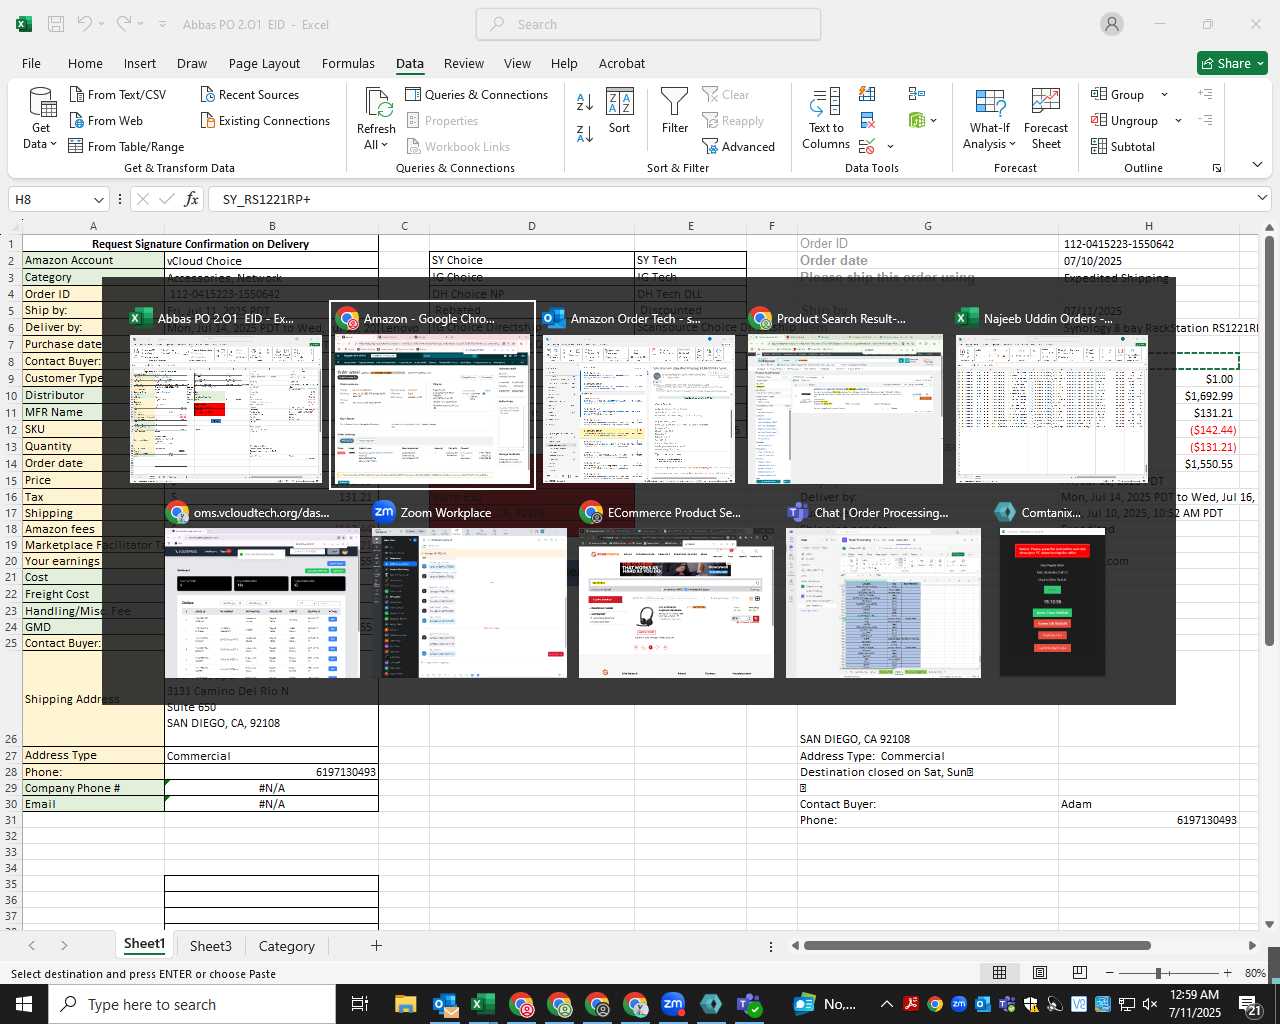Open the Forecast Sheet tool
This screenshot has height=1024, width=1280.
coord(1046,119)
